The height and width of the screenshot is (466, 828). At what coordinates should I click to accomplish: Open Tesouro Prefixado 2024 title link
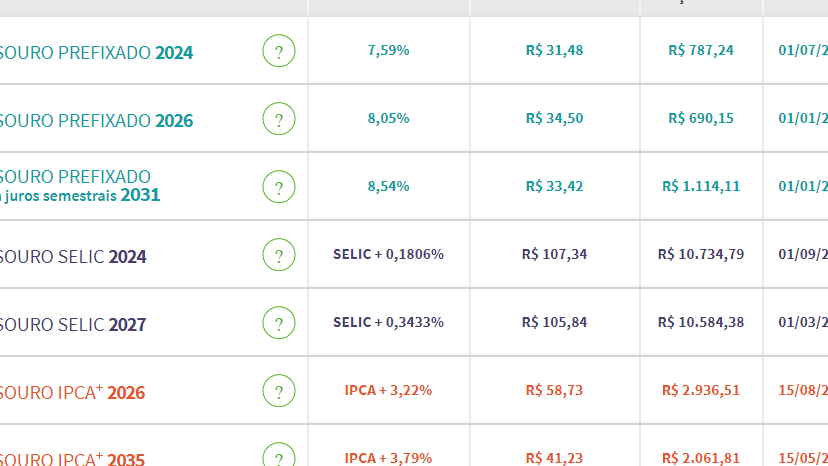click(96, 53)
